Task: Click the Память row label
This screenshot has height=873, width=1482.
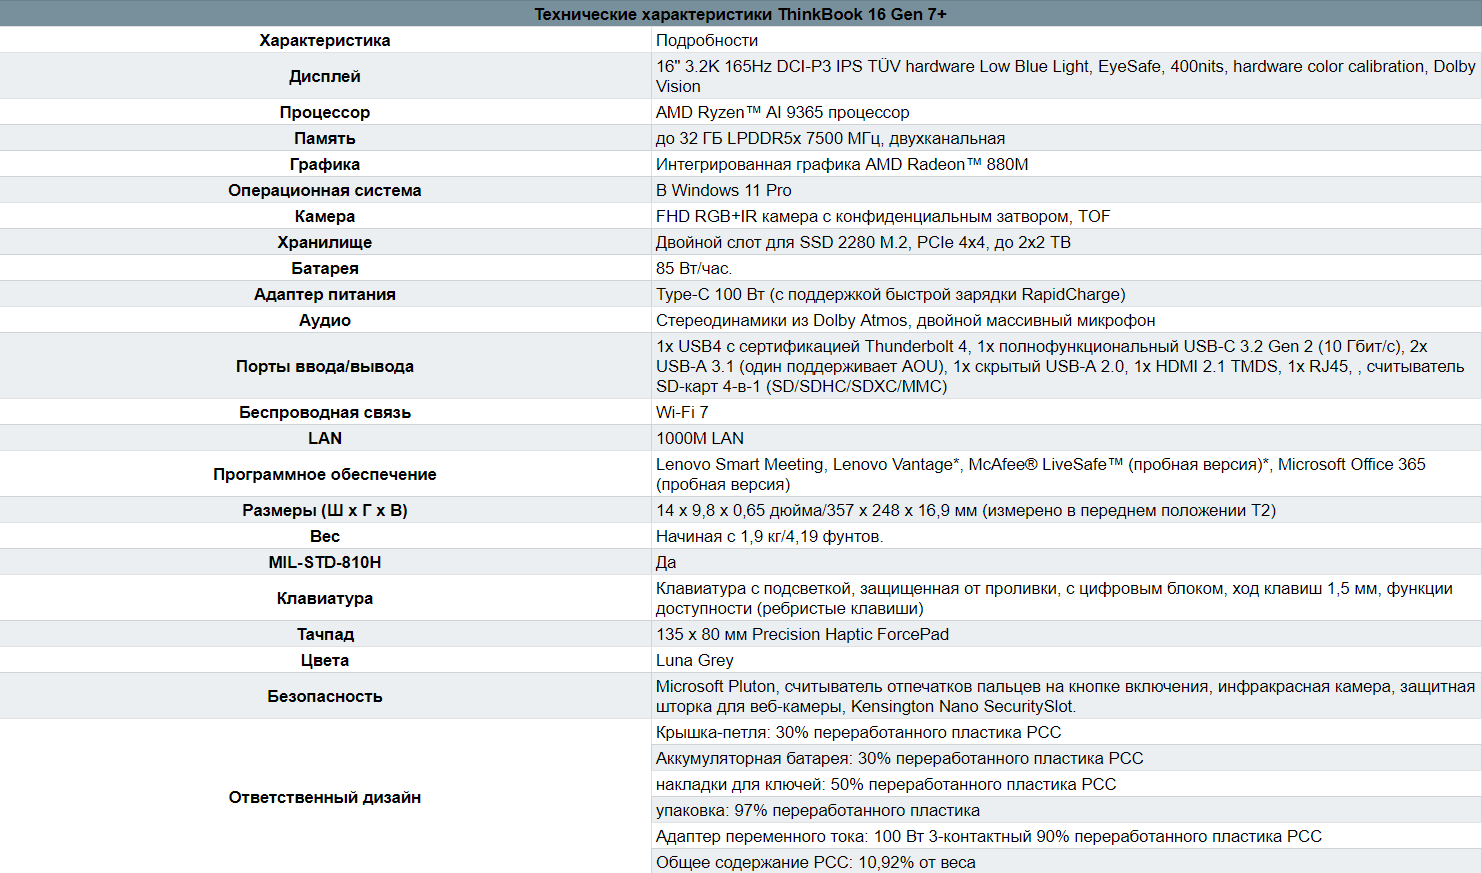Action: pyautogui.click(x=323, y=138)
